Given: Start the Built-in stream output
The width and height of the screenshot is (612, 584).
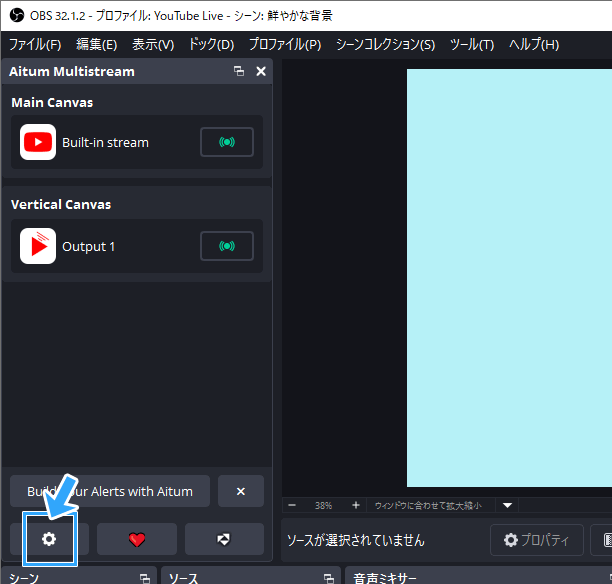Looking at the screenshot, I should 227,142.
